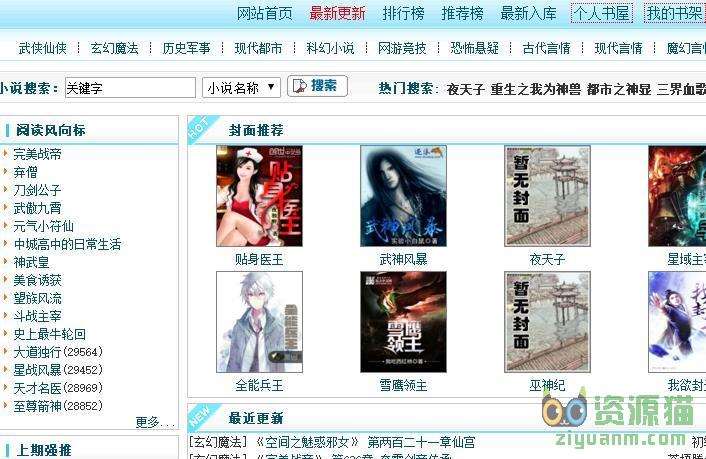Image resolution: width=706 pixels, height=459 pixels.
Task: Open 夜天子 placeholder cover thumbnail
Action: [548, 196]
